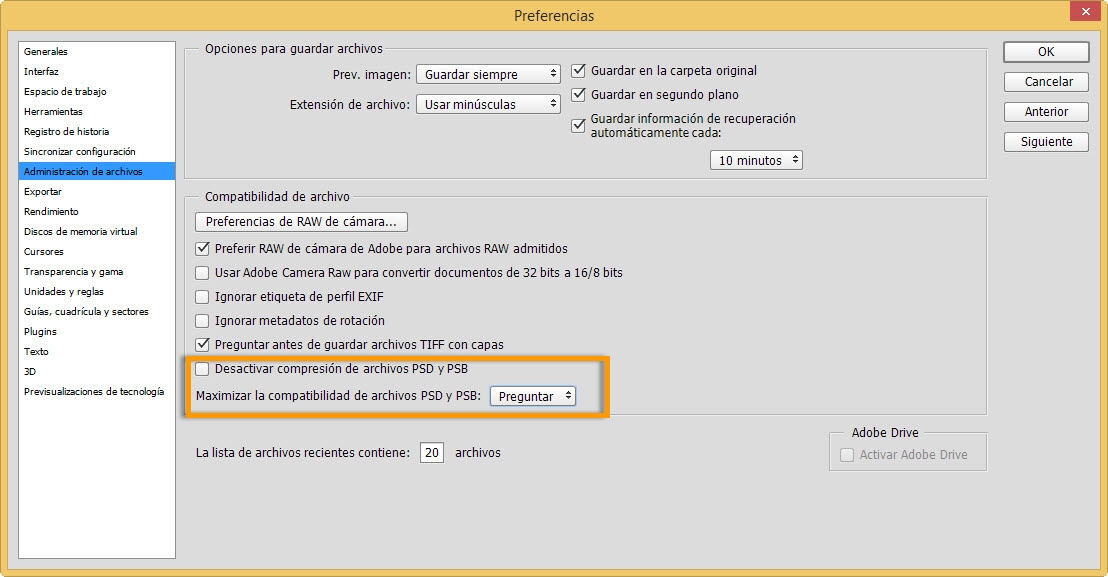Open the "Prev. imagen" dropdown
This screenshot has width=1108, height=577.
pyautogui.click(x=488, y=73)
